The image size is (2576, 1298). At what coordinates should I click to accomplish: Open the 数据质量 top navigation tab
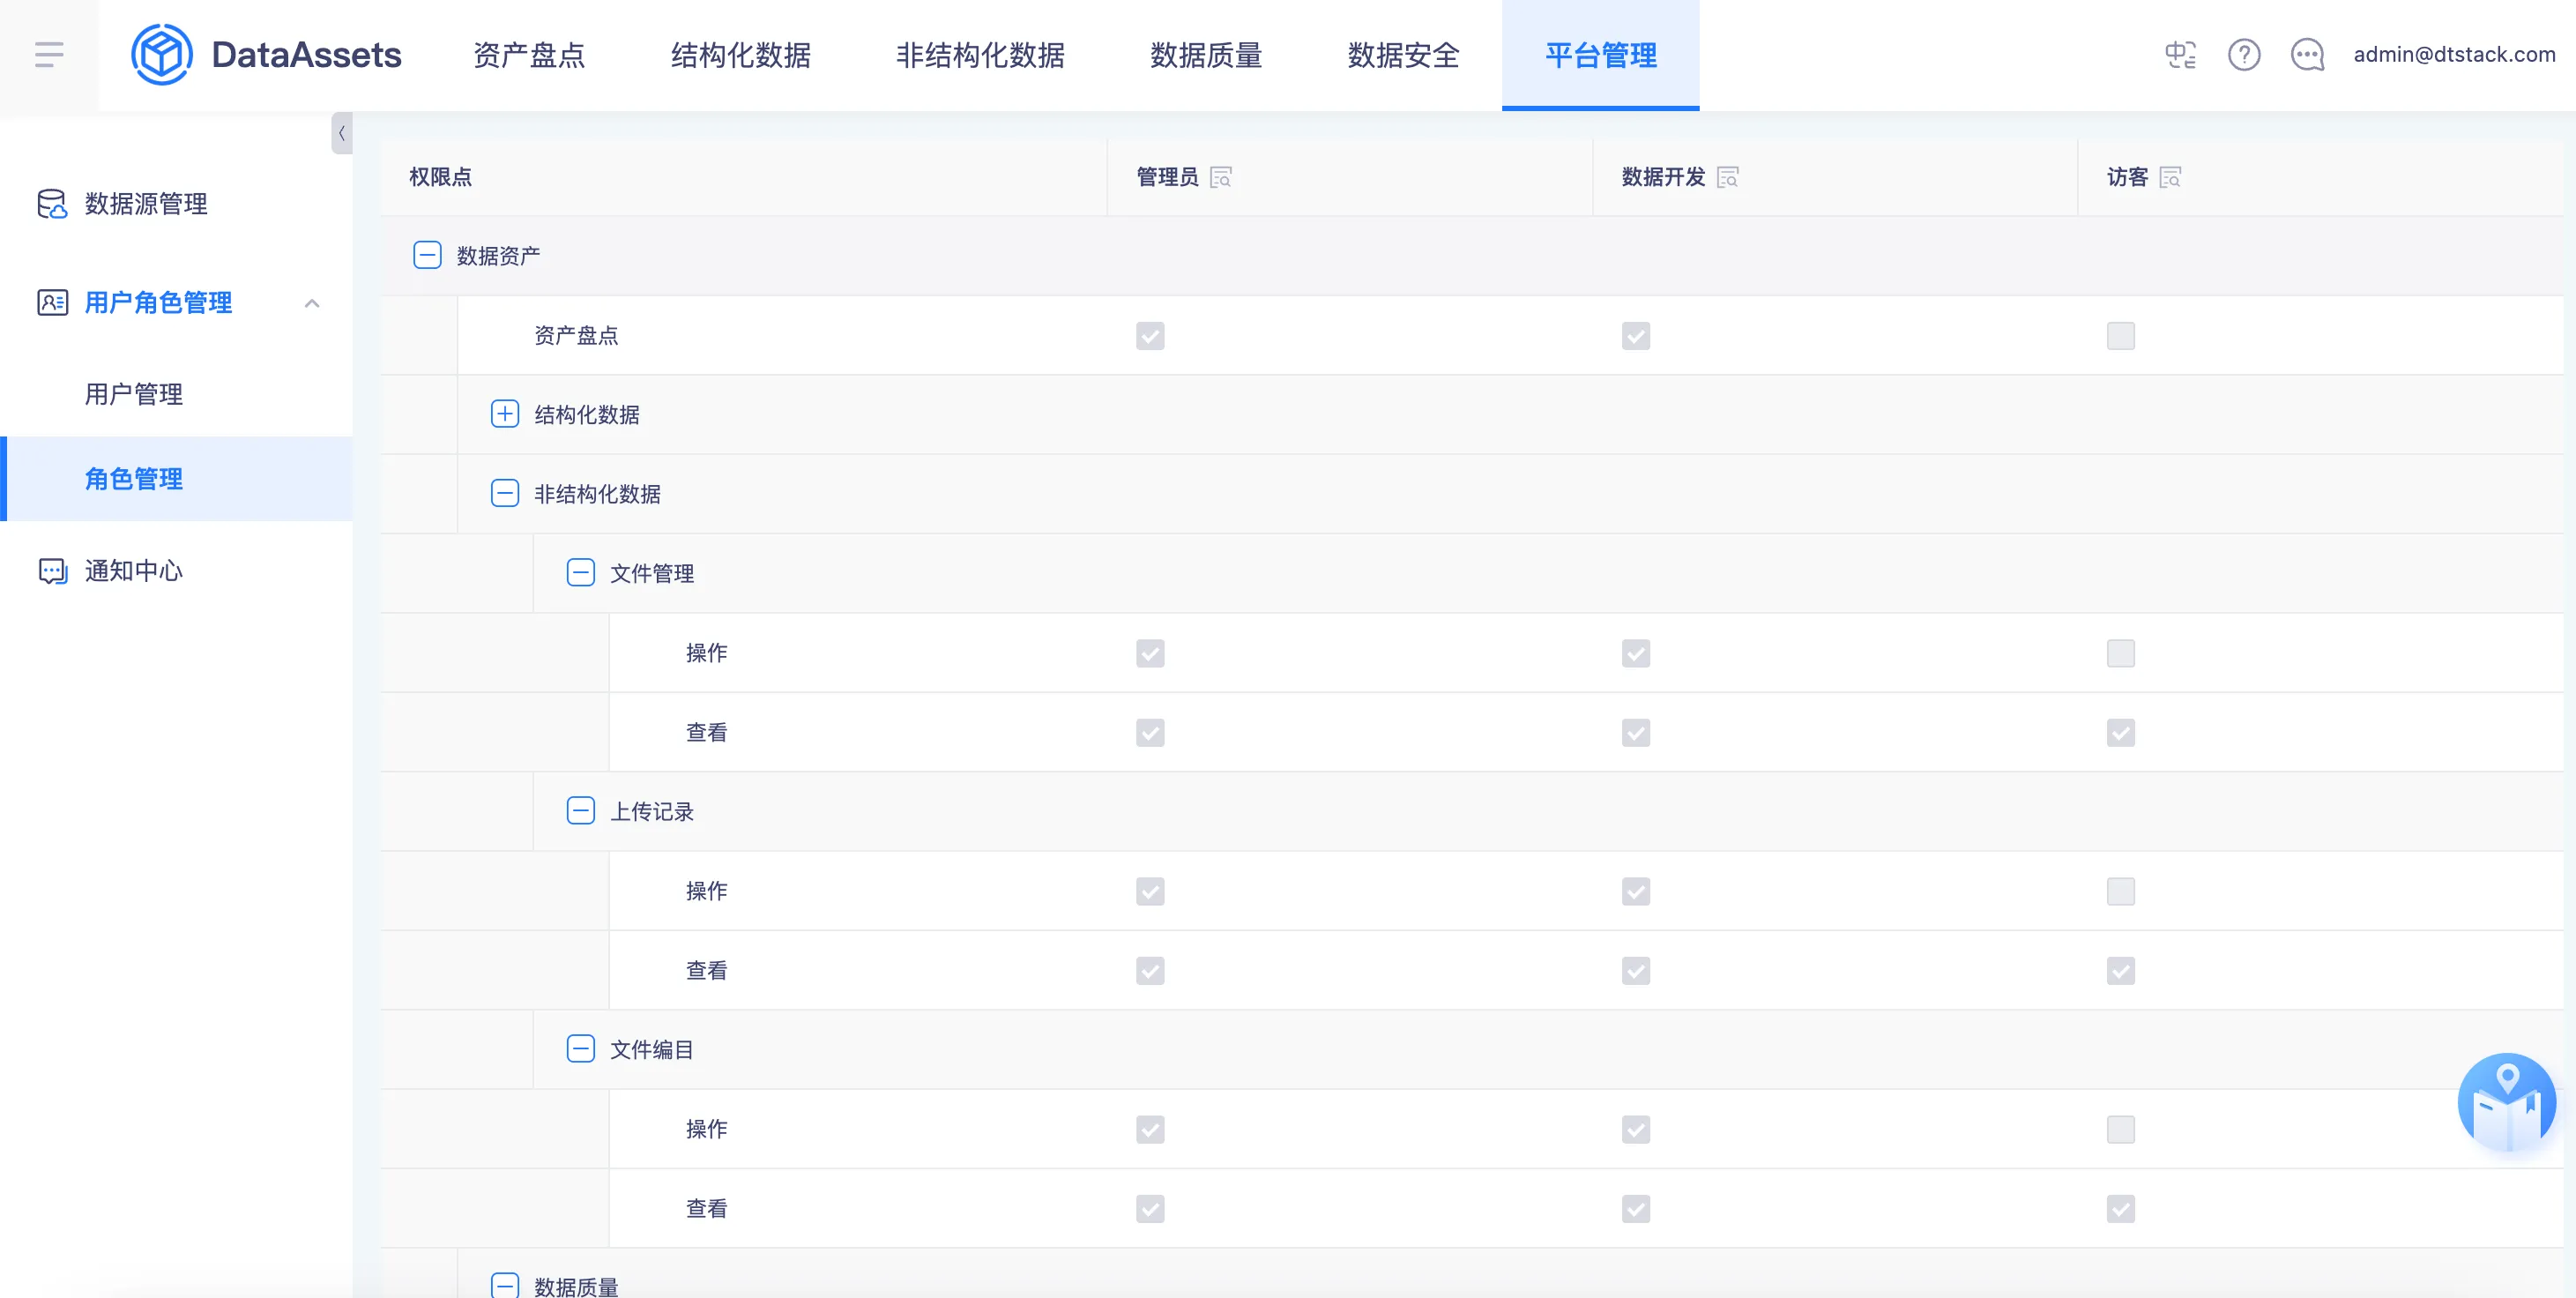tap(1206, 55)
